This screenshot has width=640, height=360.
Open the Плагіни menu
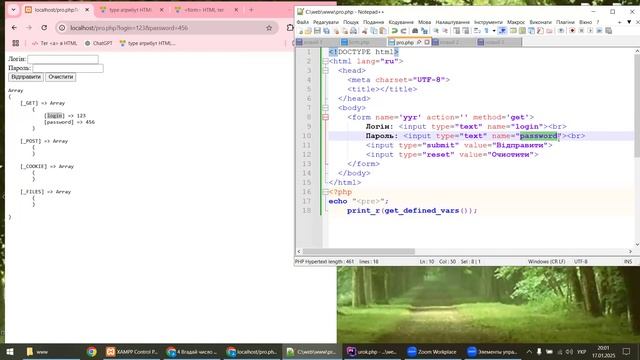[565, 22]
